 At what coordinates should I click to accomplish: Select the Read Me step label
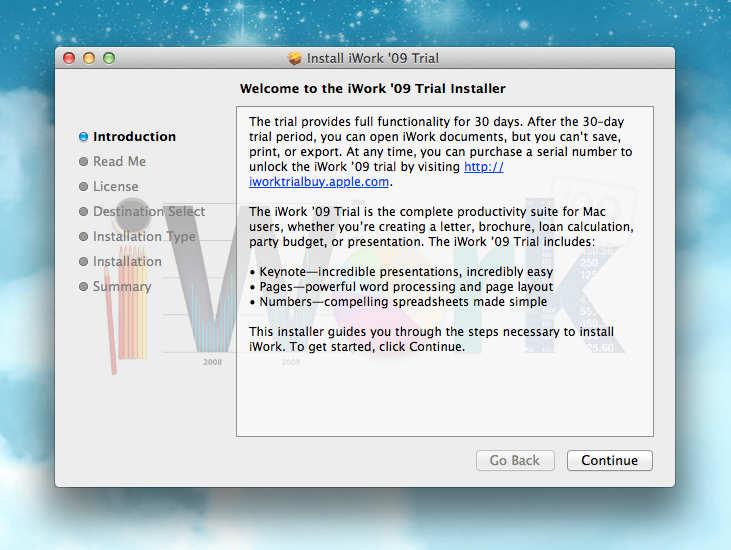tap(119, 161)
